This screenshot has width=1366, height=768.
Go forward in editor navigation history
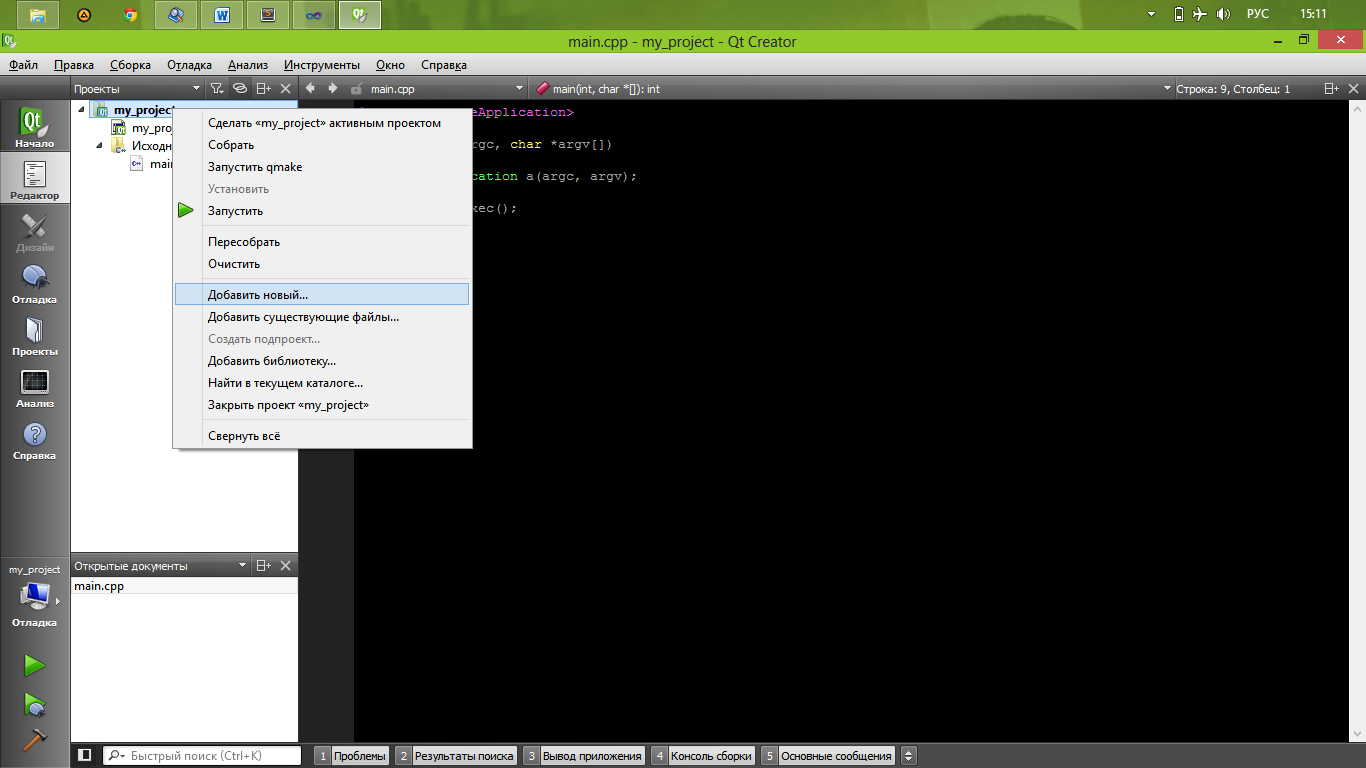[333, 88]
